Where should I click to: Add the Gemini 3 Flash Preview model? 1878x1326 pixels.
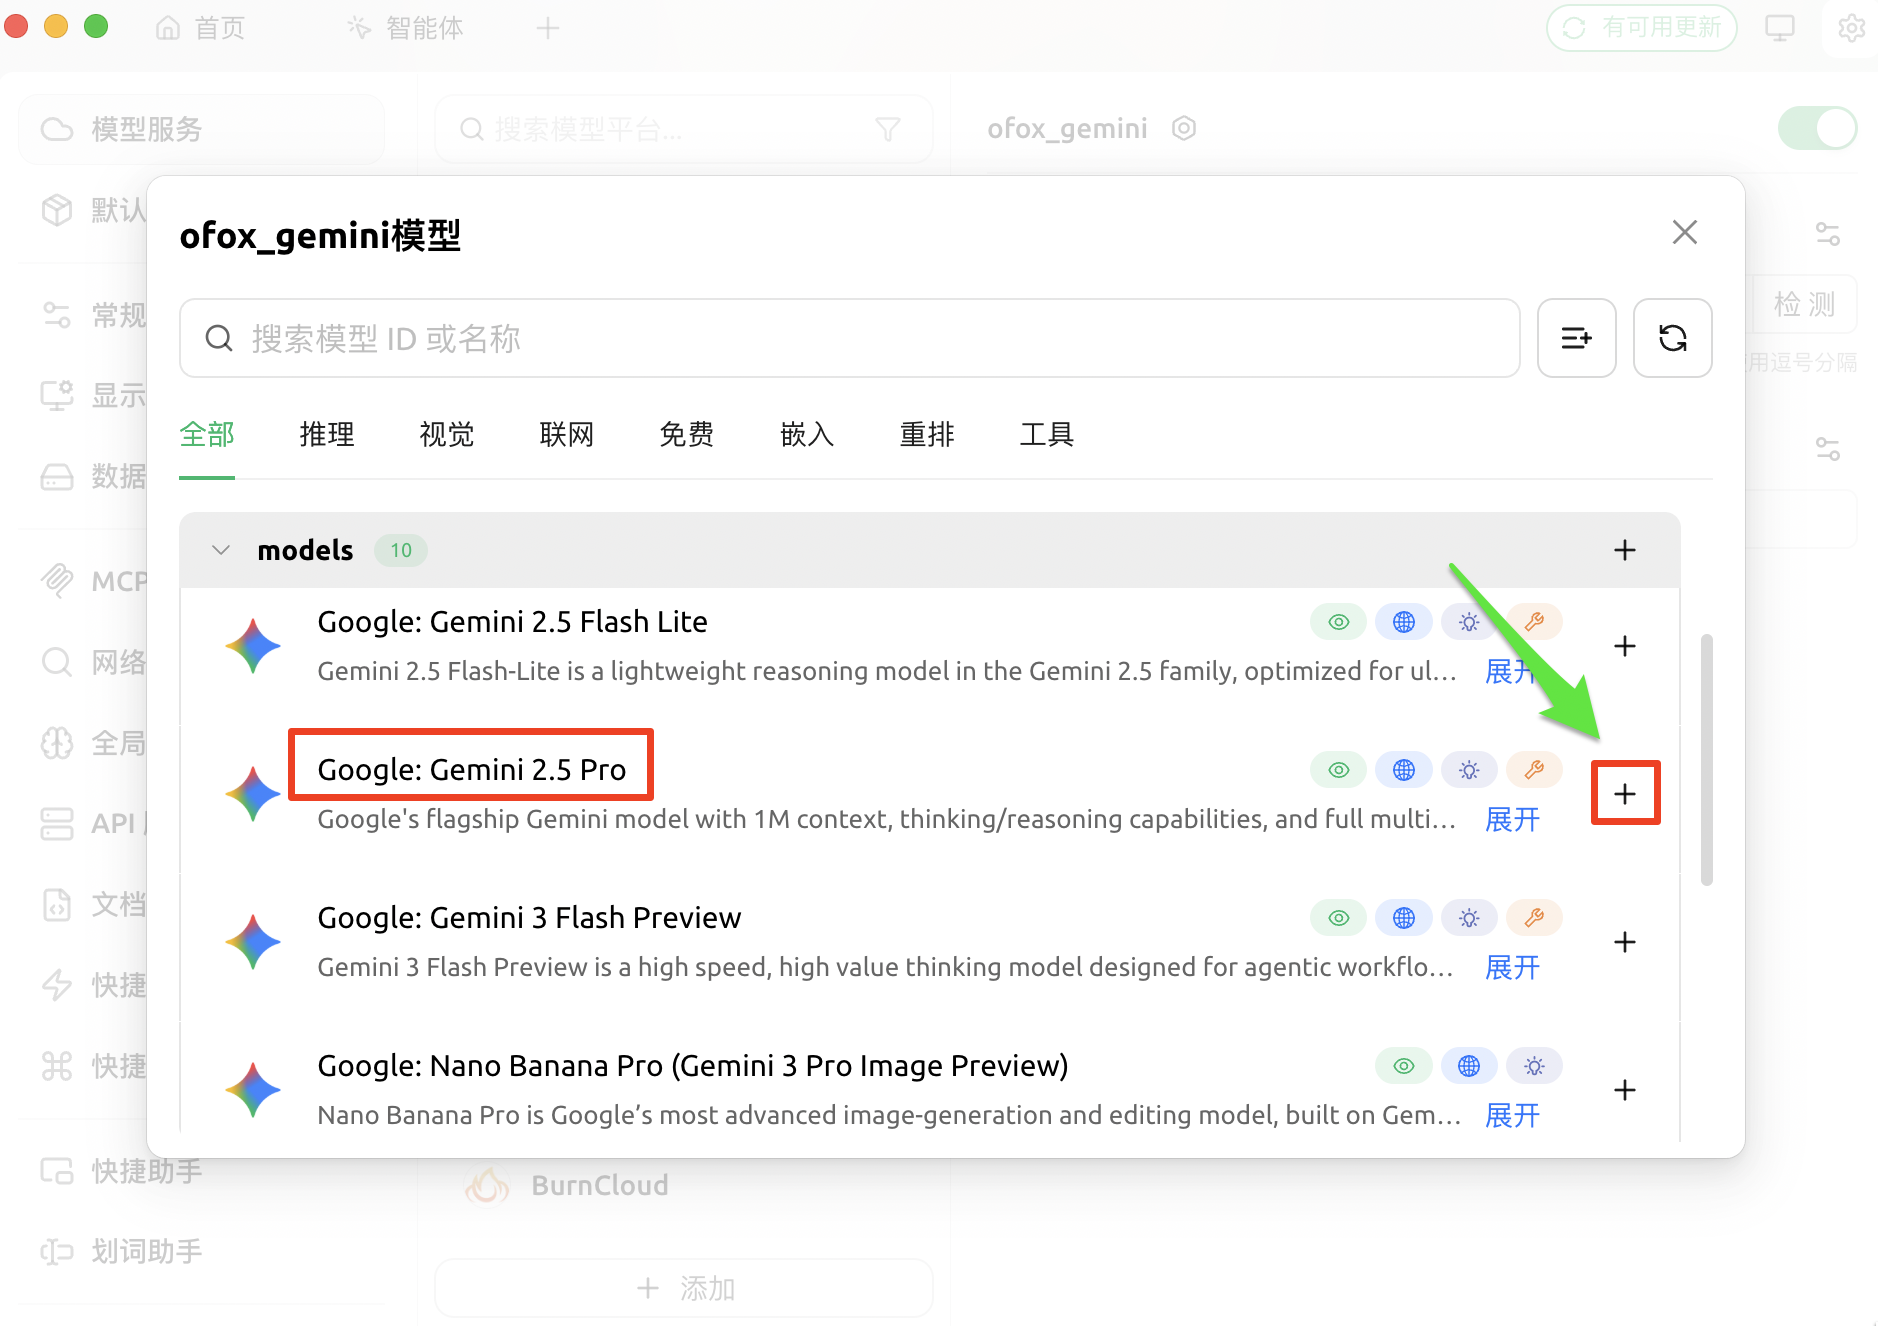pyautogui.click(x=1625, y=942)
